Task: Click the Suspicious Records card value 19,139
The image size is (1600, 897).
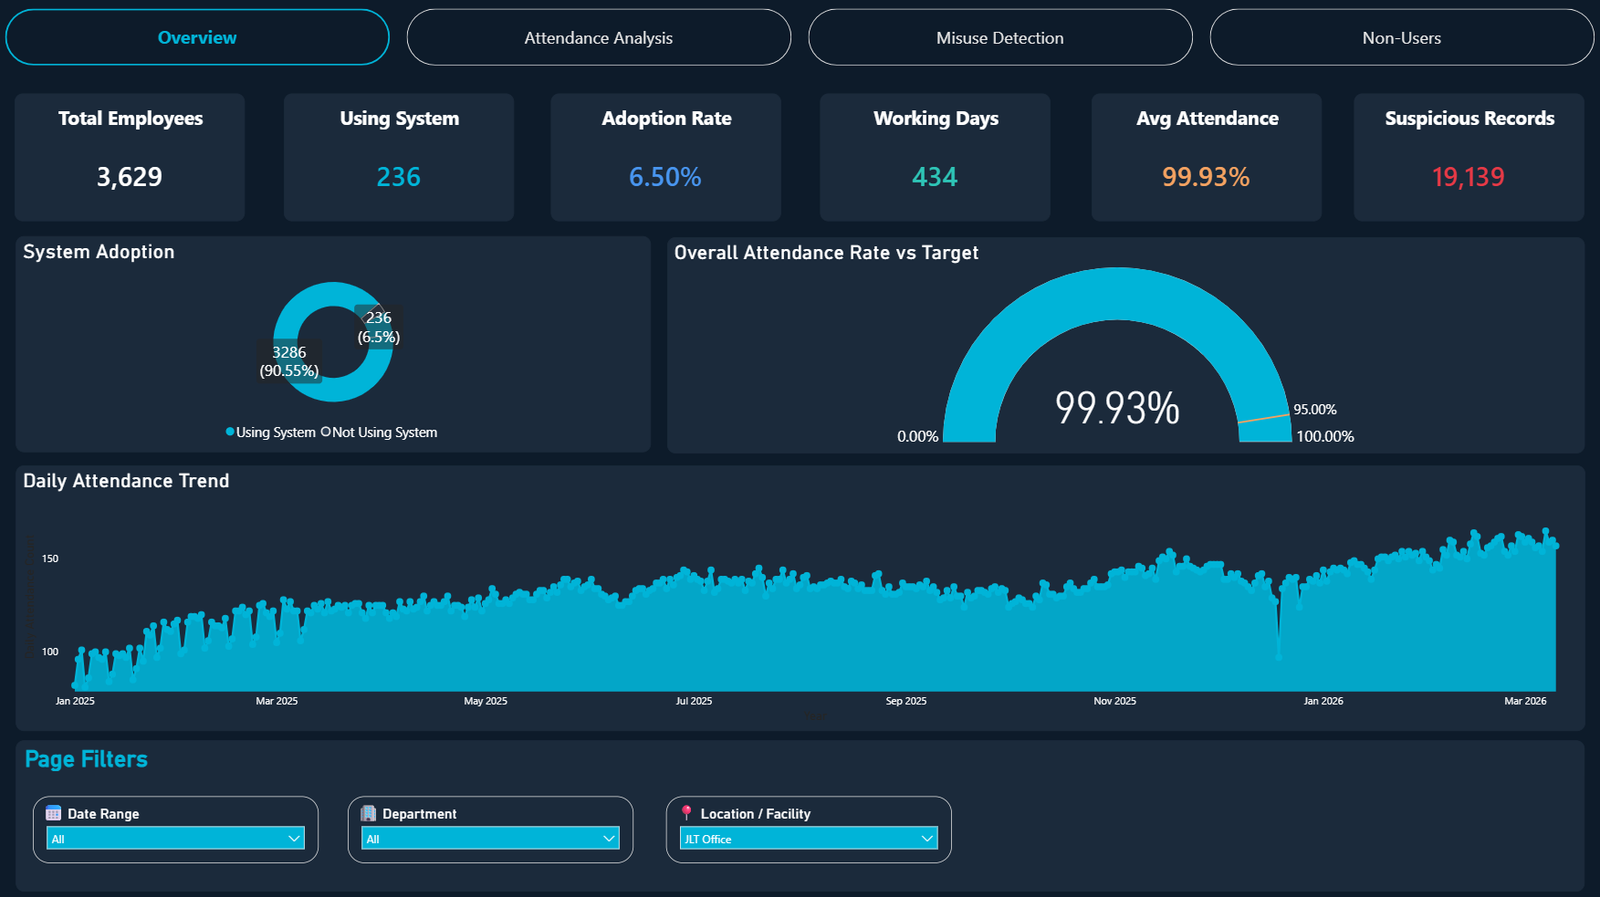Action: (x=1468, y=177)
